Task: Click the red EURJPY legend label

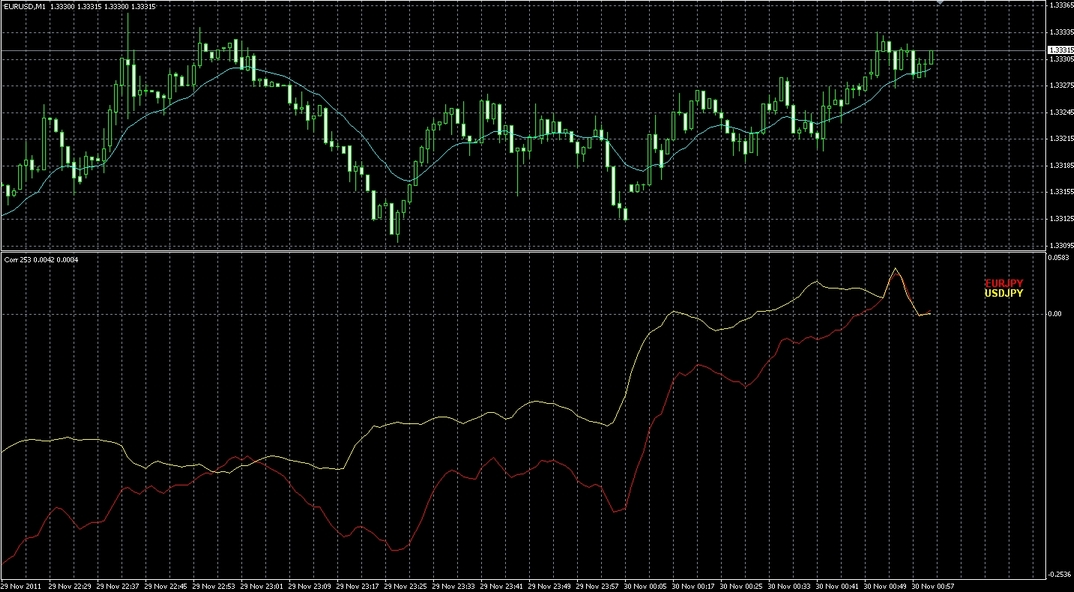Action: coord(1004,284)
